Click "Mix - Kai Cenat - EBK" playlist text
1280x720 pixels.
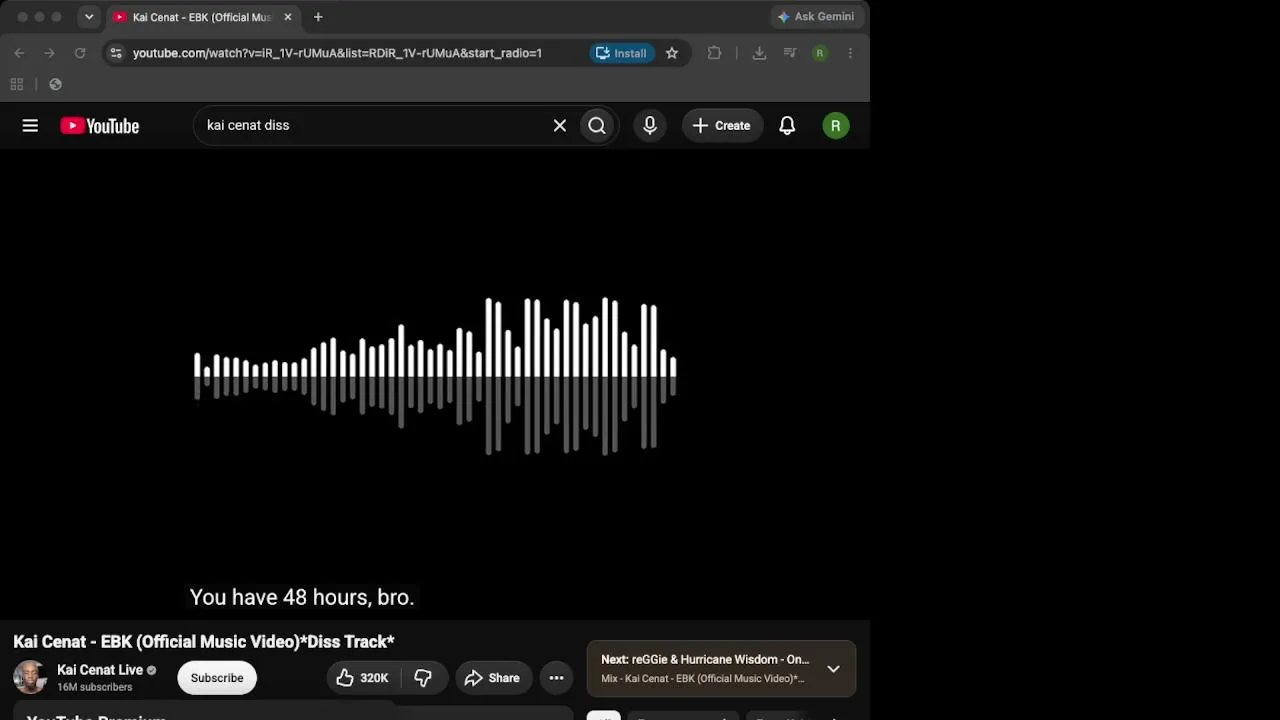click(x=702, y=679)
